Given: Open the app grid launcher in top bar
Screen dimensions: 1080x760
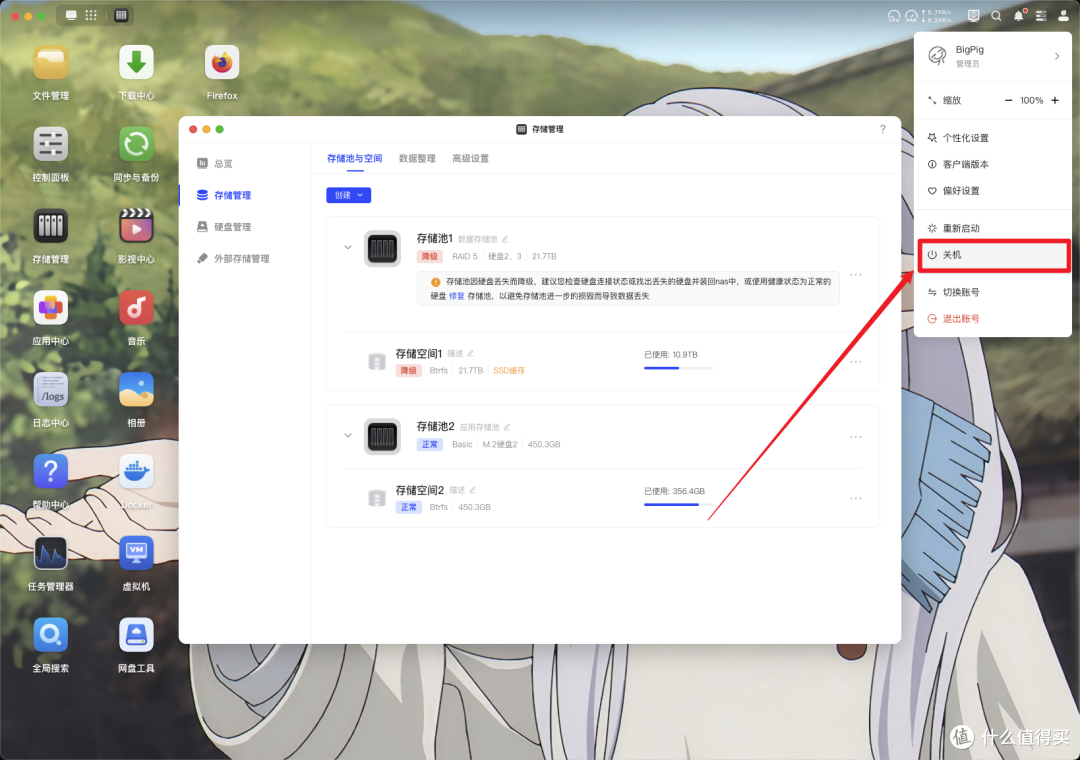Looking at the screenshot, I should [x=91, y=15].
